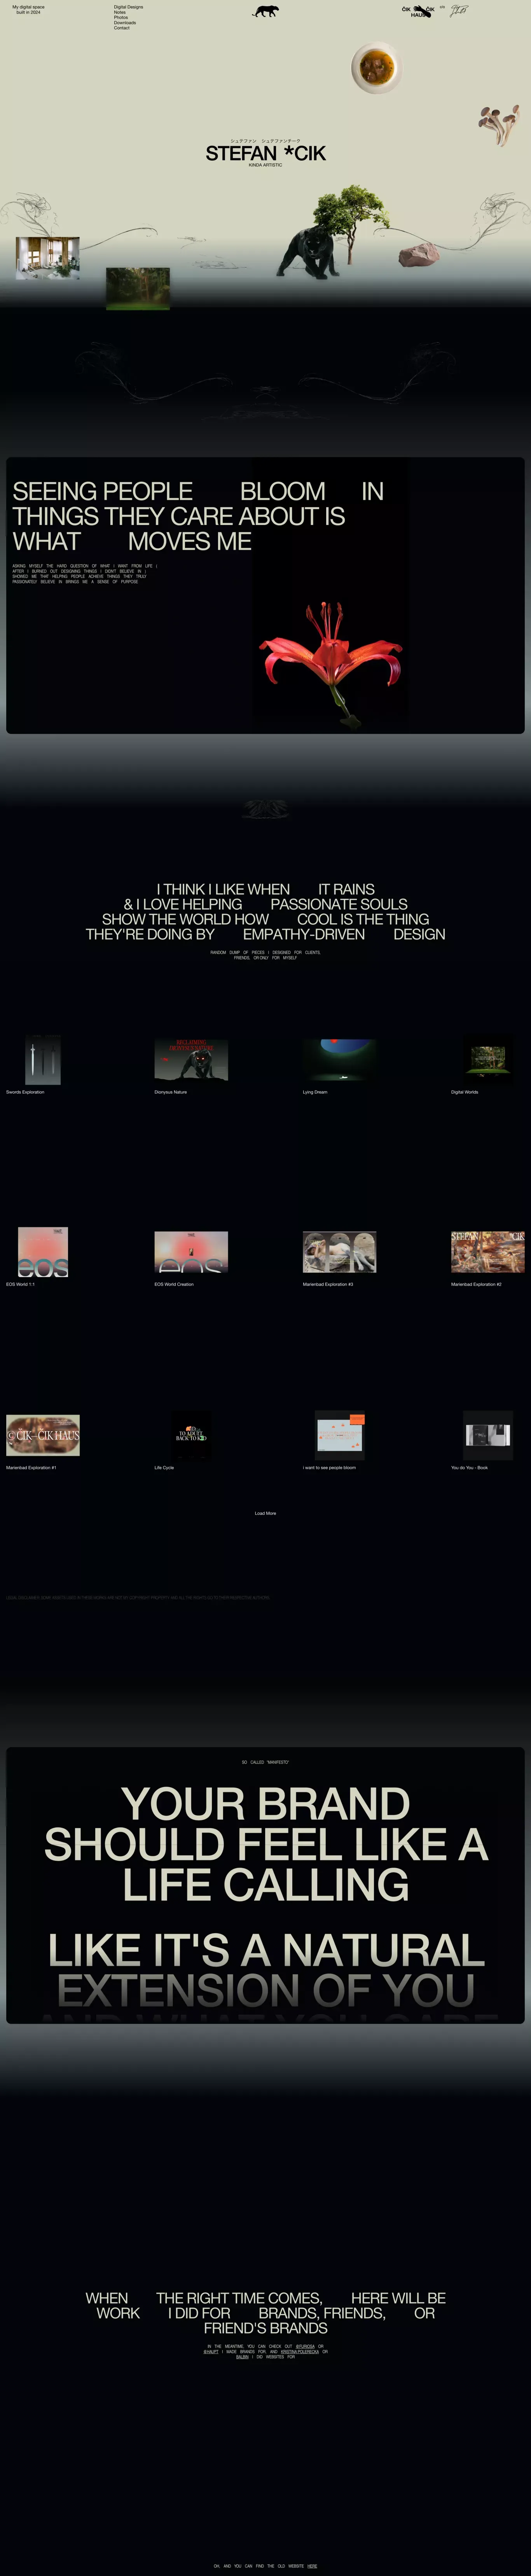Screen dimensions: 531x2576
Task: Open 'I want to see people bloom' thumbnail
Action: (340, 1435)
